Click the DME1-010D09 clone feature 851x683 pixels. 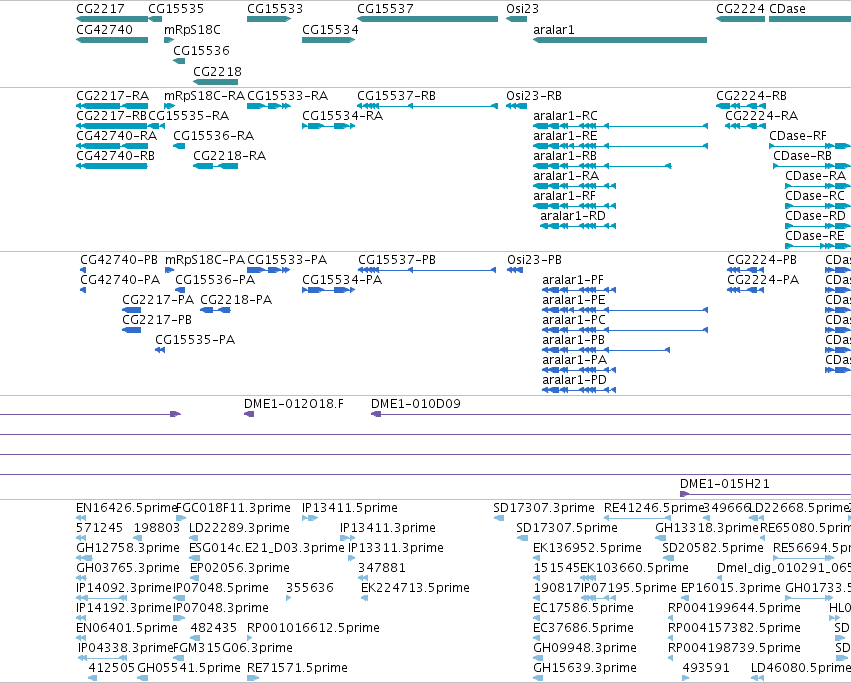click(x=611, y=414)
